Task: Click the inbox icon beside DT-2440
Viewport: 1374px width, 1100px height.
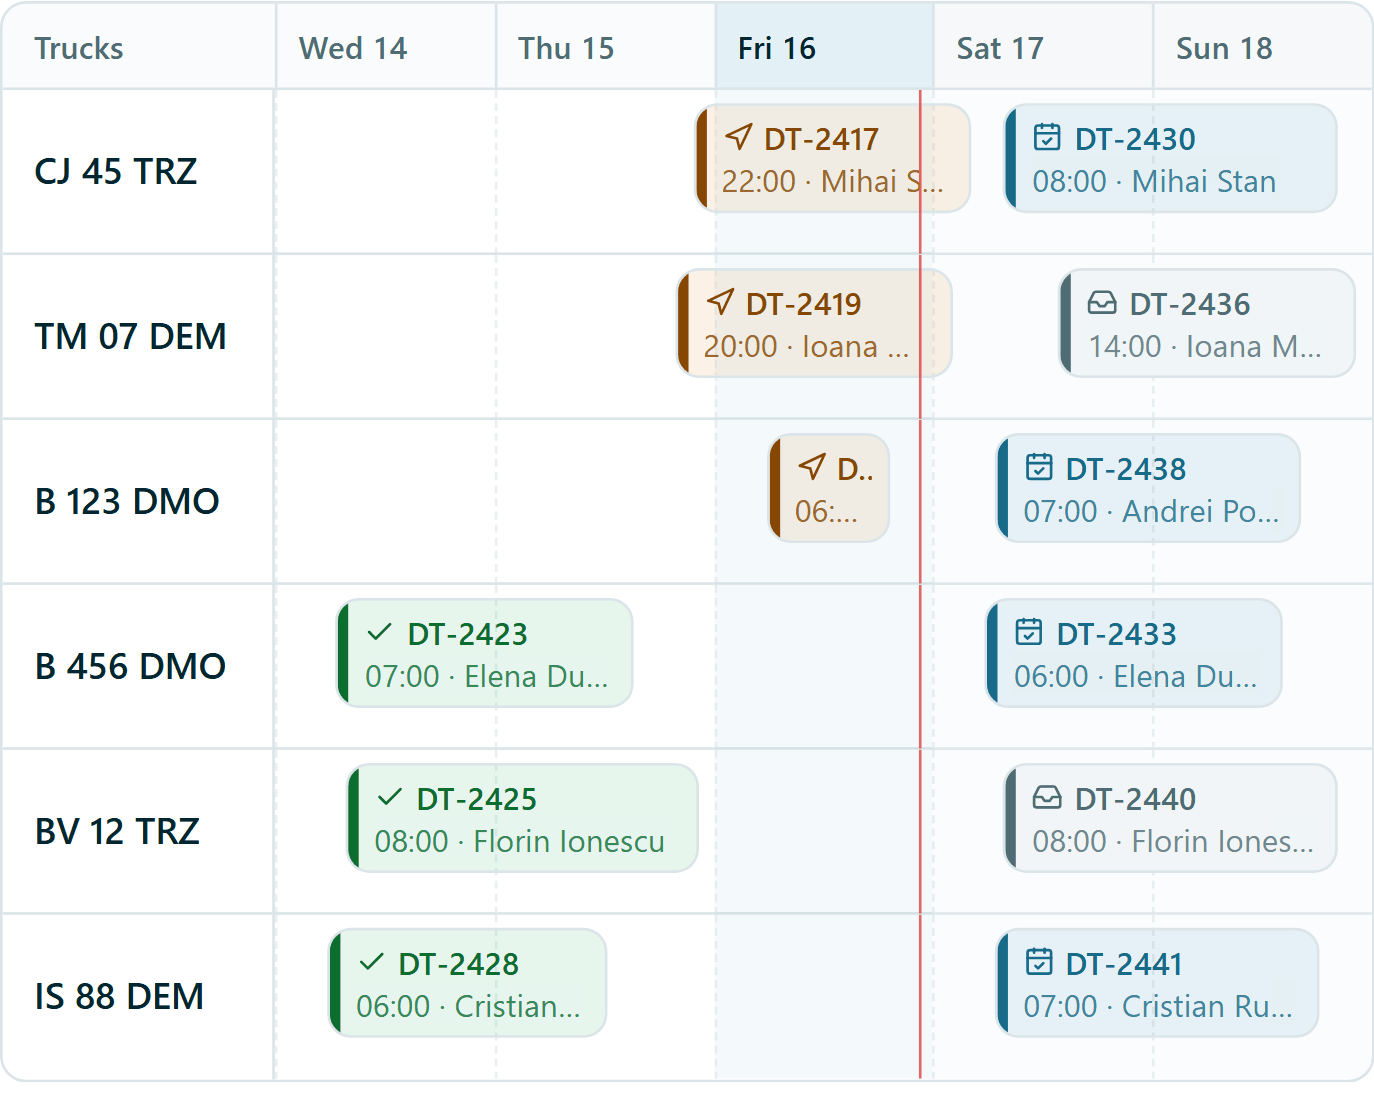Action: coord(1047,797)
